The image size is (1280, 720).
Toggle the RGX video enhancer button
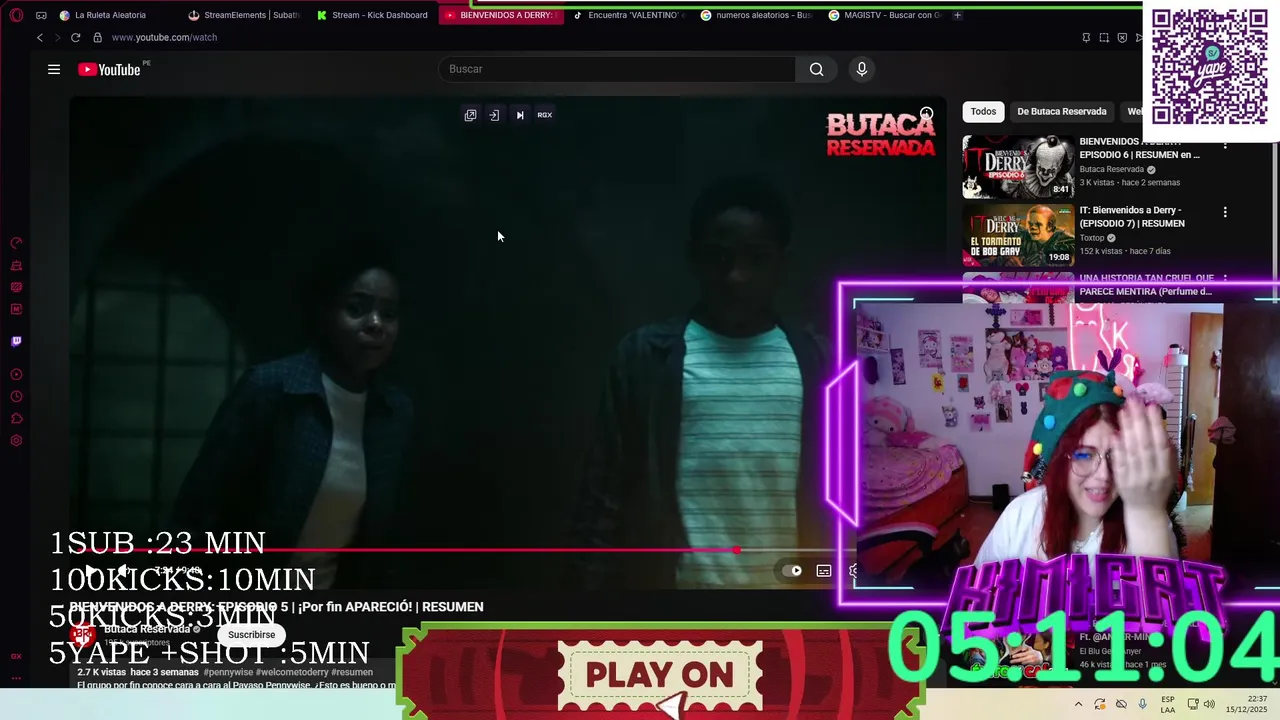point(544,115)
